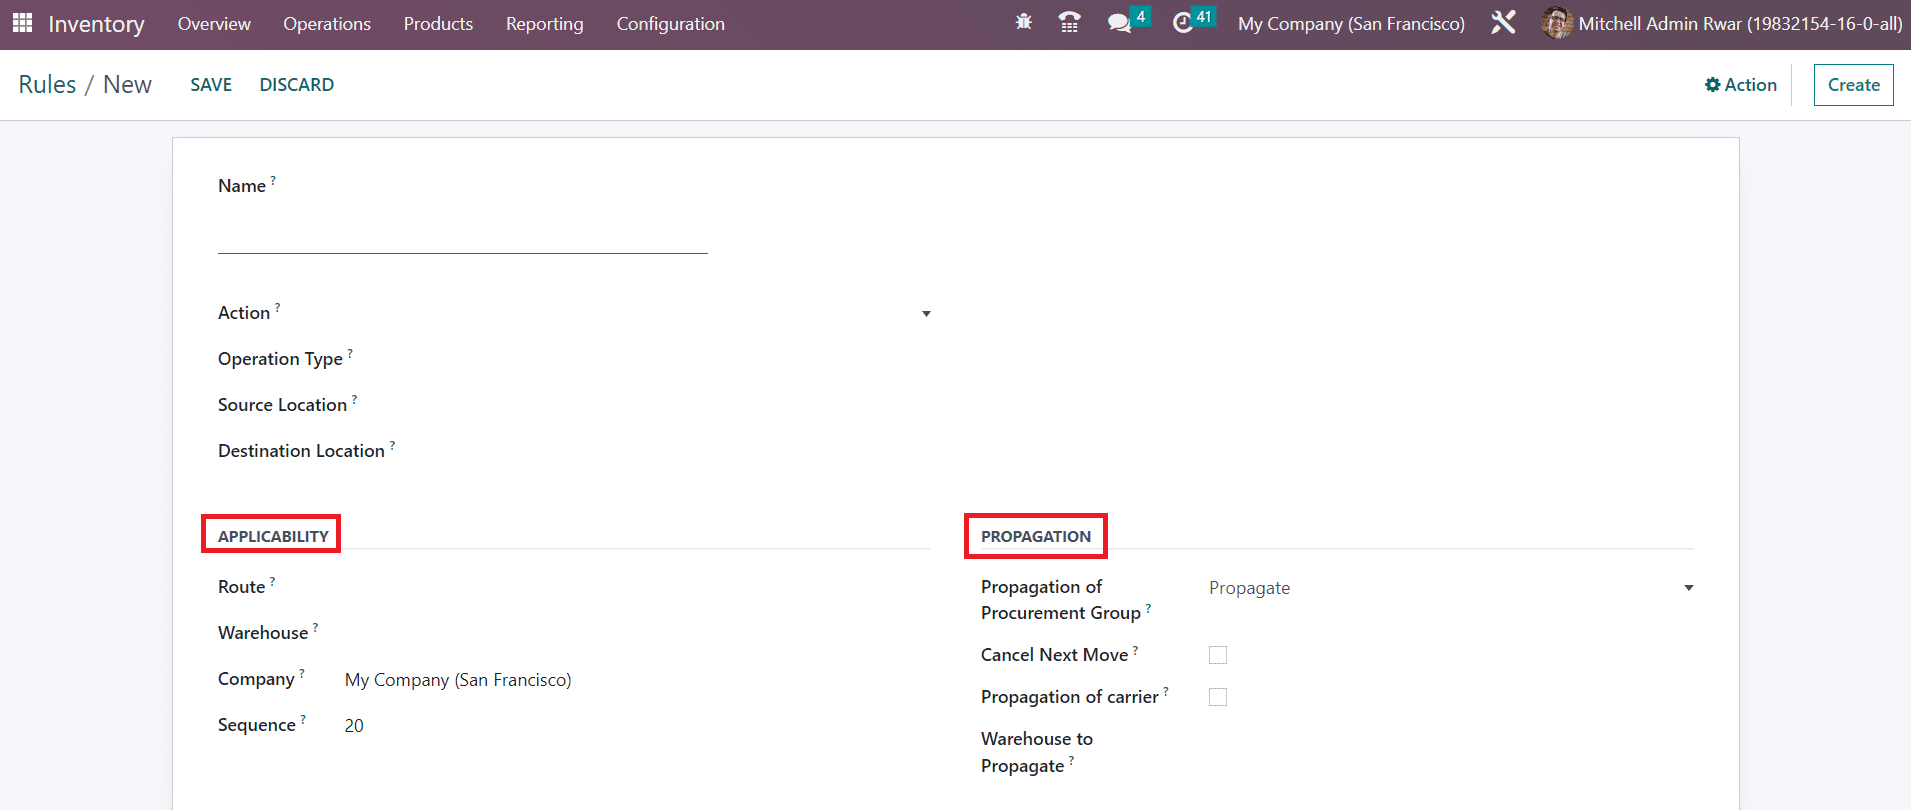Open the Operations menu
The image size is (1911, 810).
click(x=326, y=24)
